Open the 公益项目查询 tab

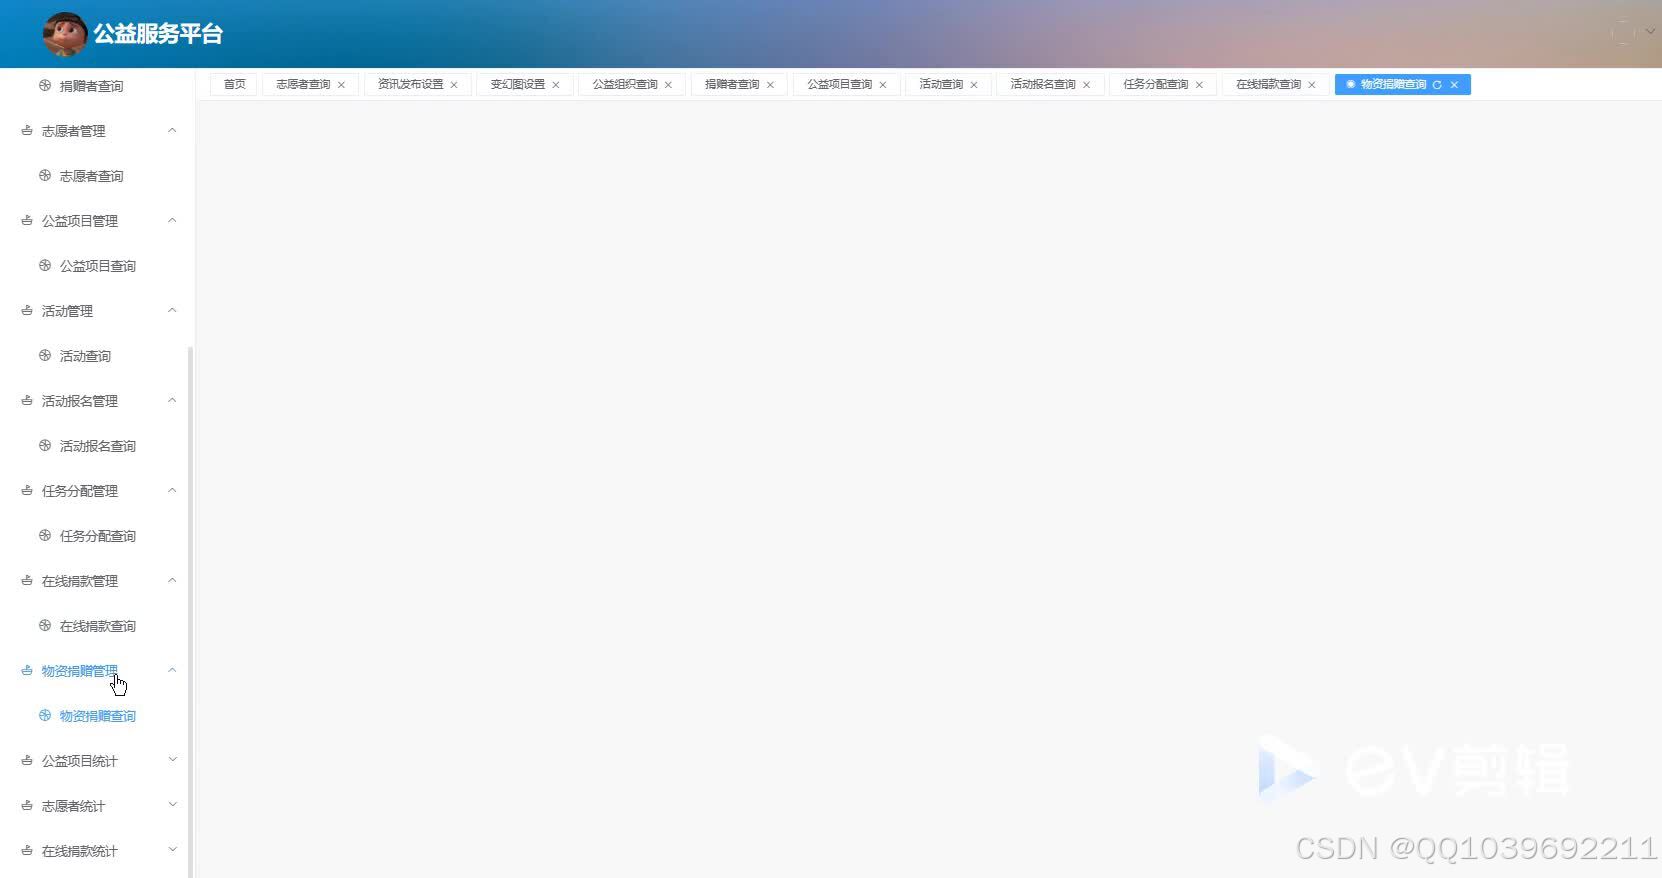point(840,84)
